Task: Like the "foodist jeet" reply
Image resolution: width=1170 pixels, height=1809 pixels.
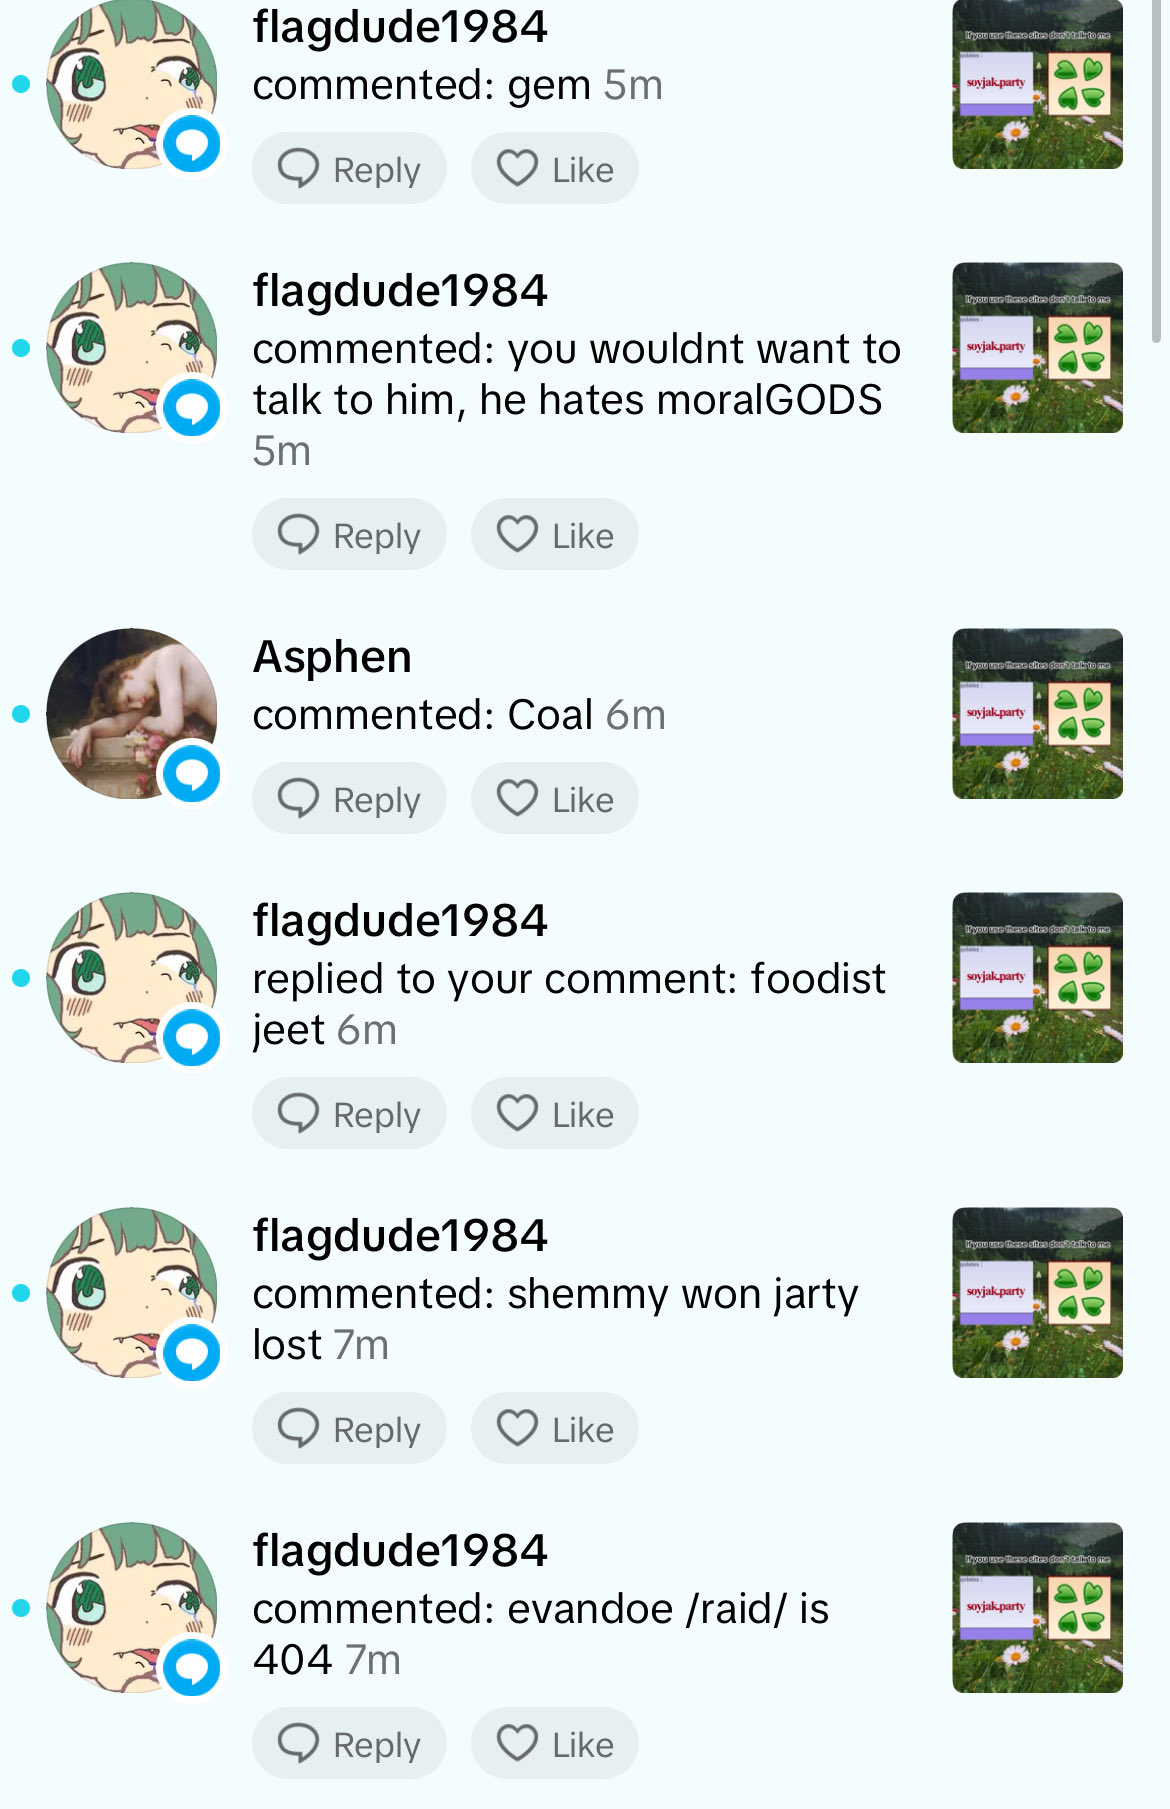Action: pos(555,1114)
